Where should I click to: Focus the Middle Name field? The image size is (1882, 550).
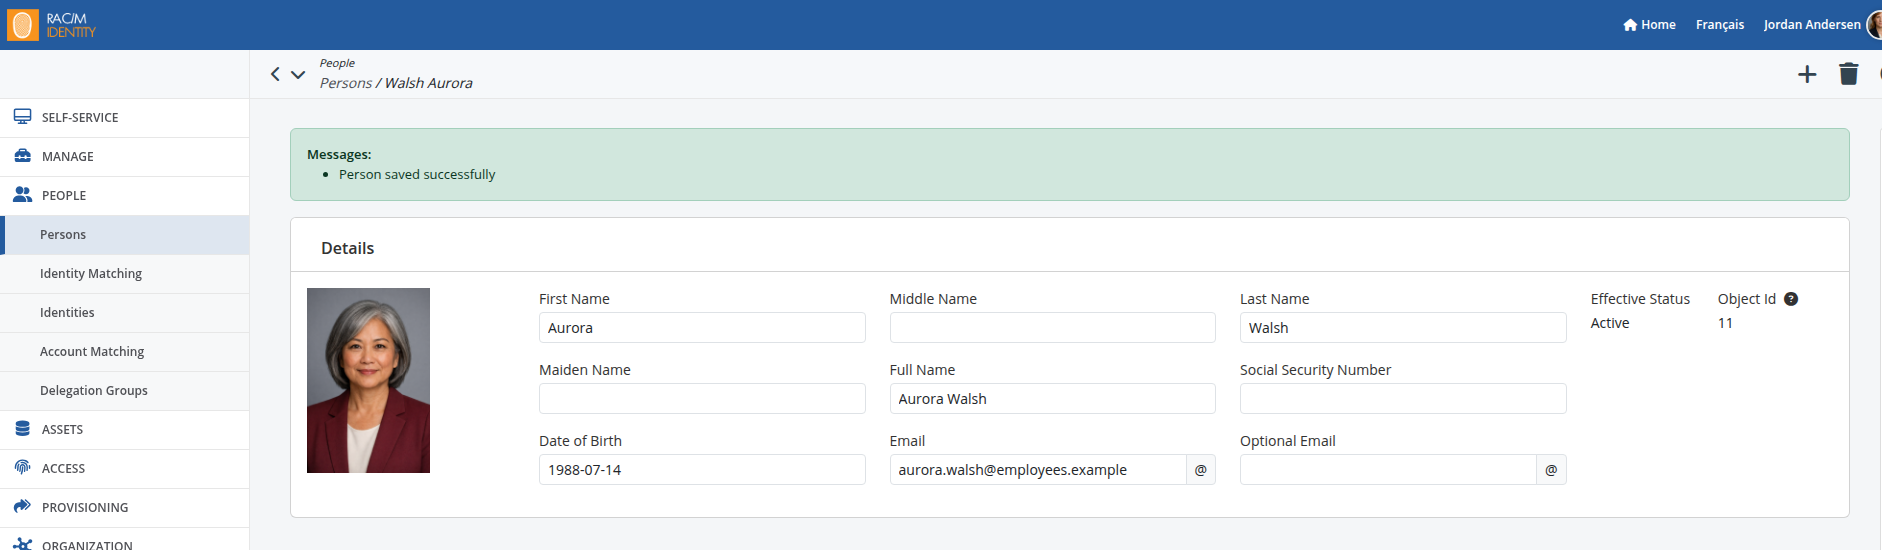point(1052,328)
